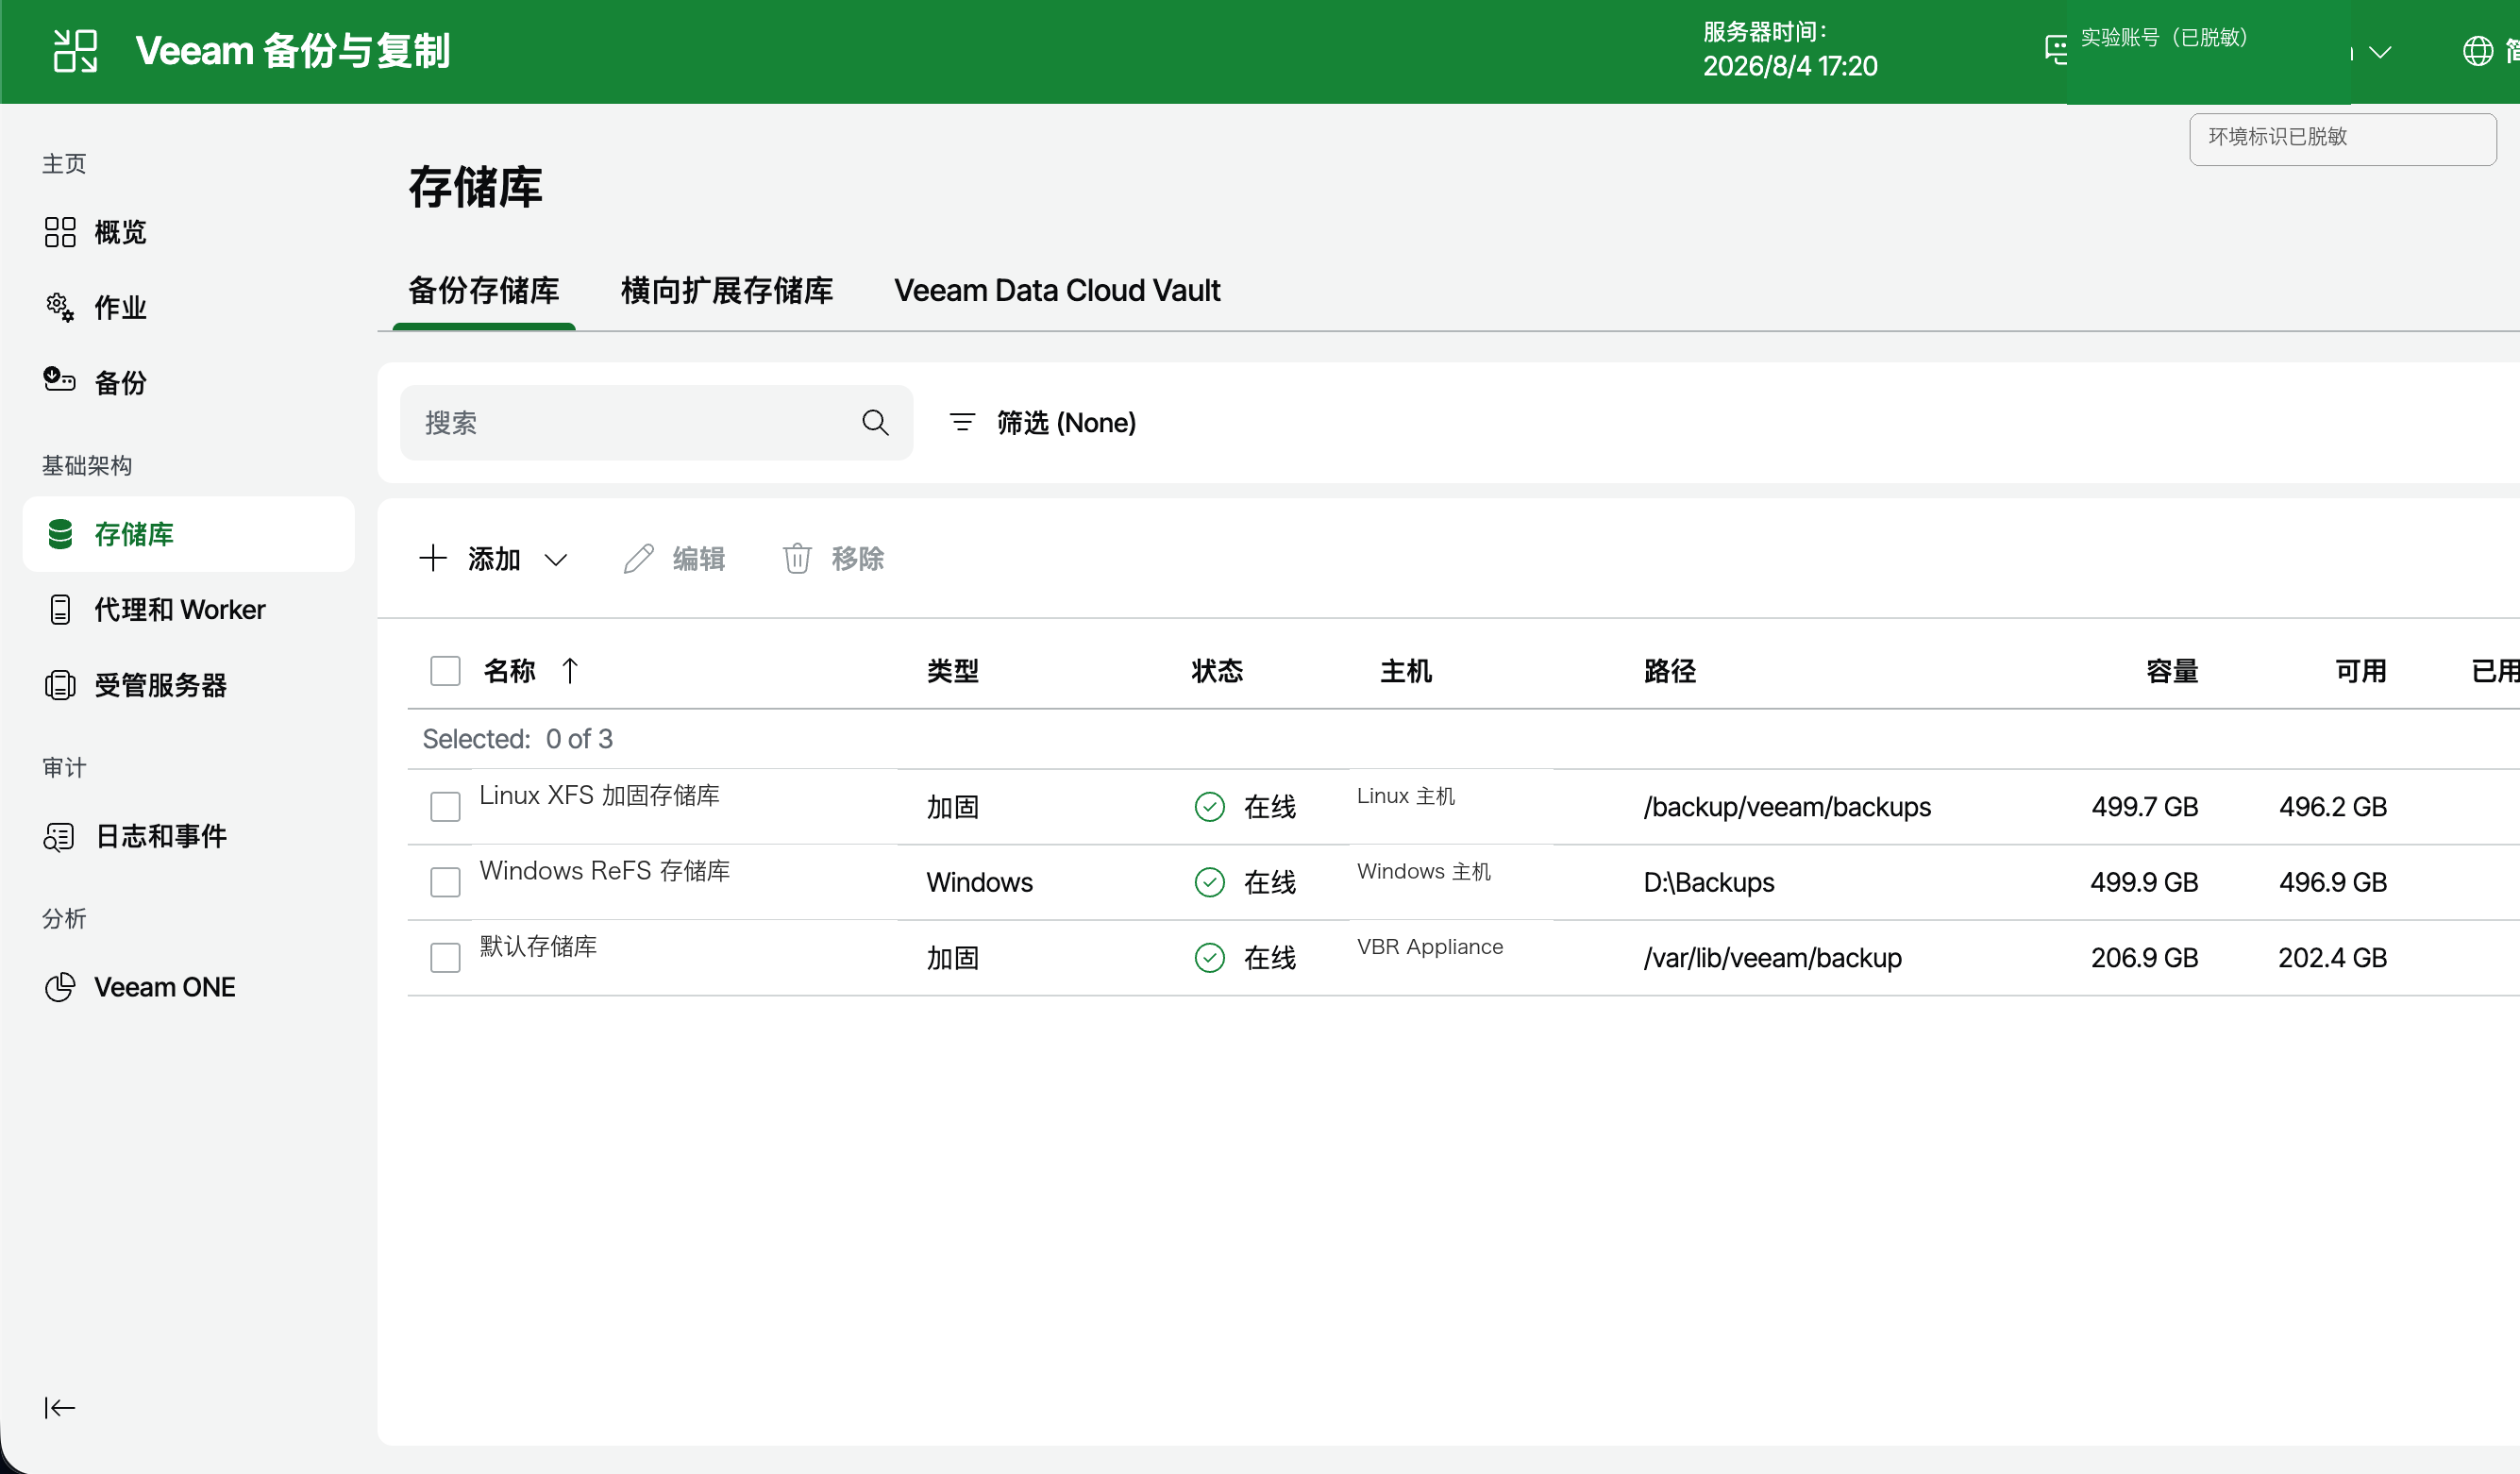Image resolution: width=2520 pixels, height=1474 pixels.
Task: Click the Veeam logo icon in header
Action: tap(75, 51)
